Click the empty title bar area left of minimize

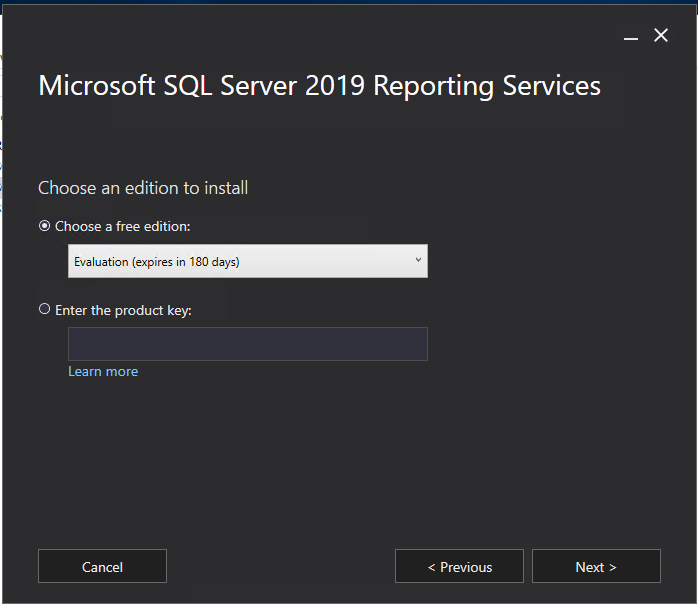[300, 34]
